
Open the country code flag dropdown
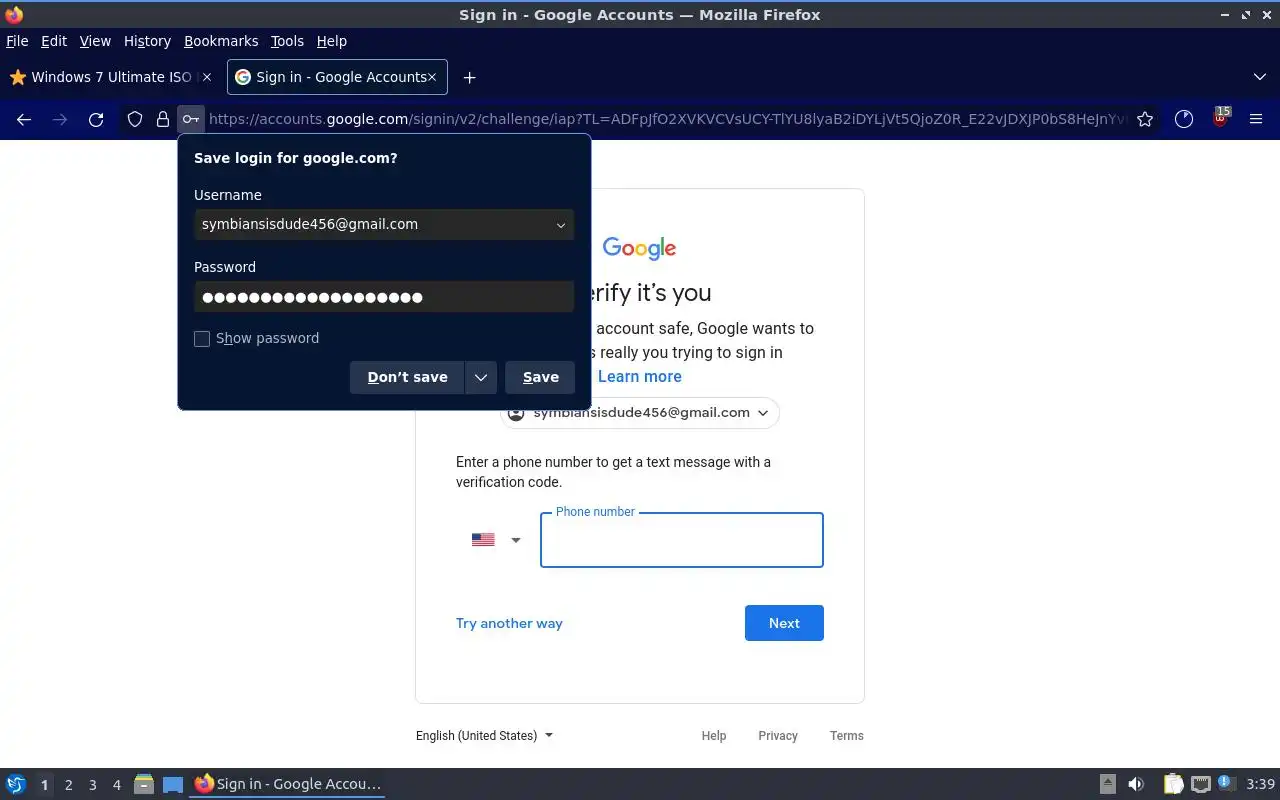(496, 540)
